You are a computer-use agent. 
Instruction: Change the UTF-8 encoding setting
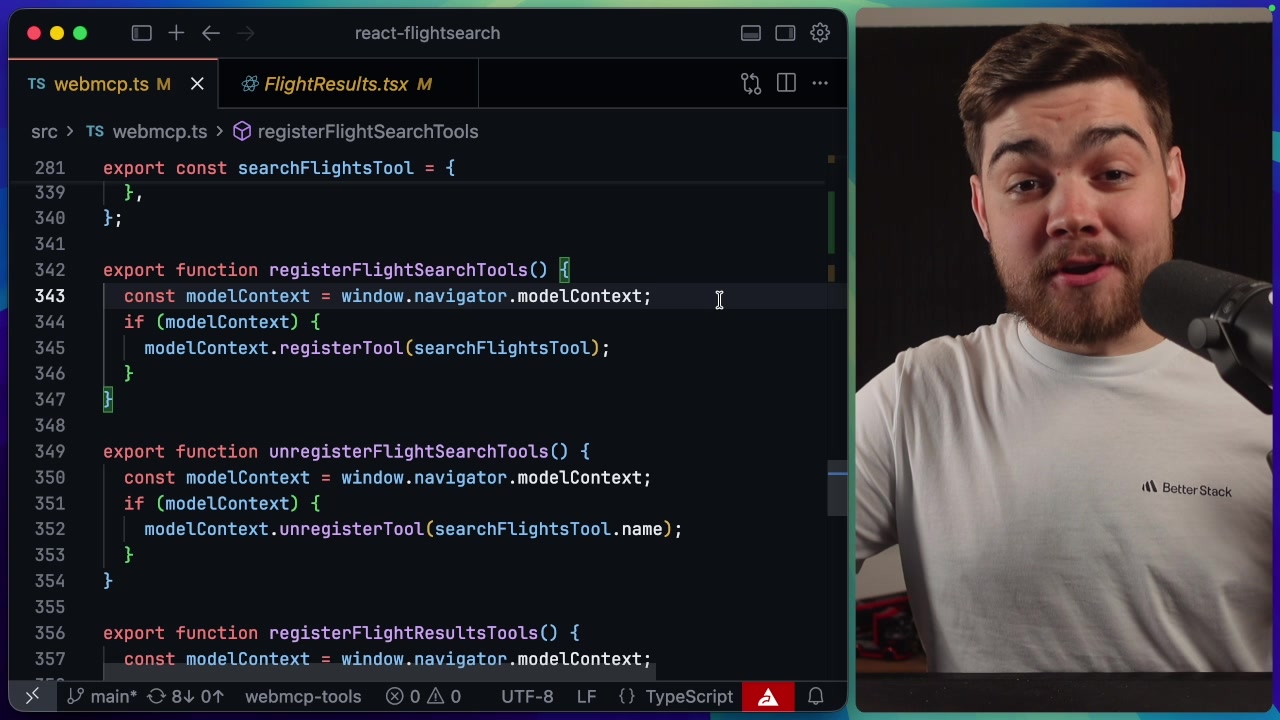[x=527, y=696]
